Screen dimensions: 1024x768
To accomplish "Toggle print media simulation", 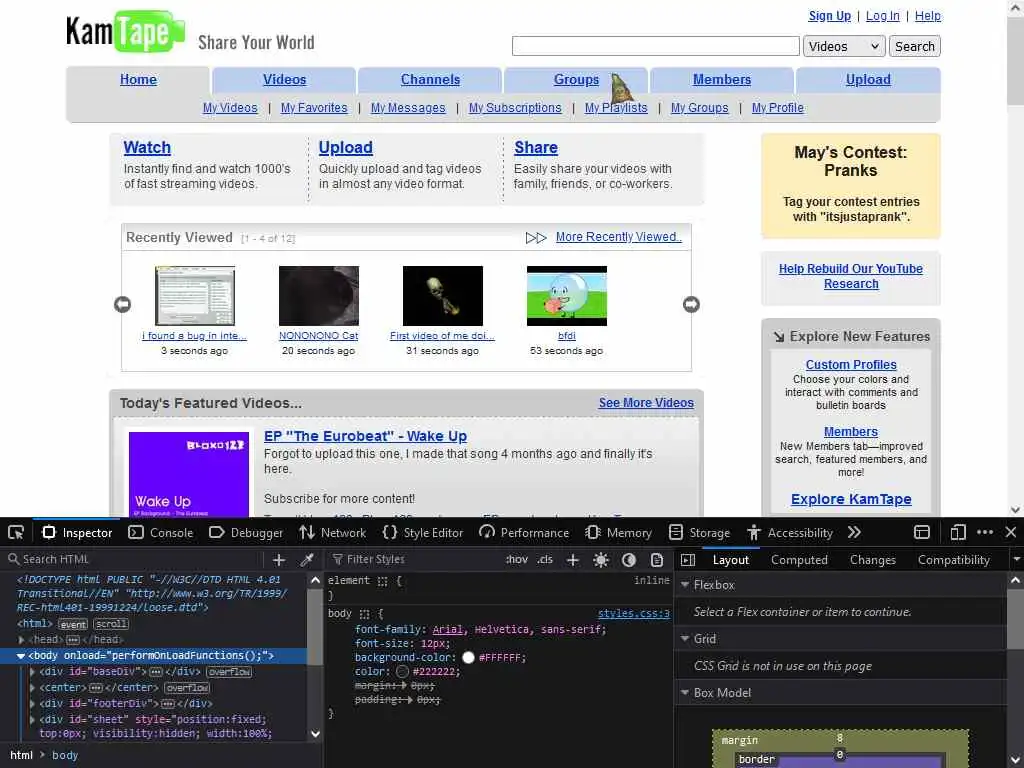I will [657, 560].
